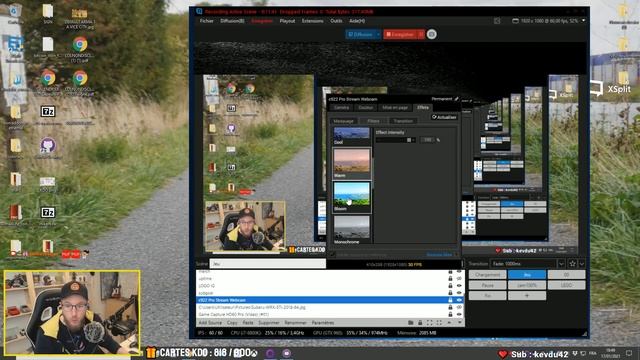Image resolution: width=640 pixels, height=360 pixels.
Task: Toggle visibility eye of Game Capture source
Action: point(459,314)
